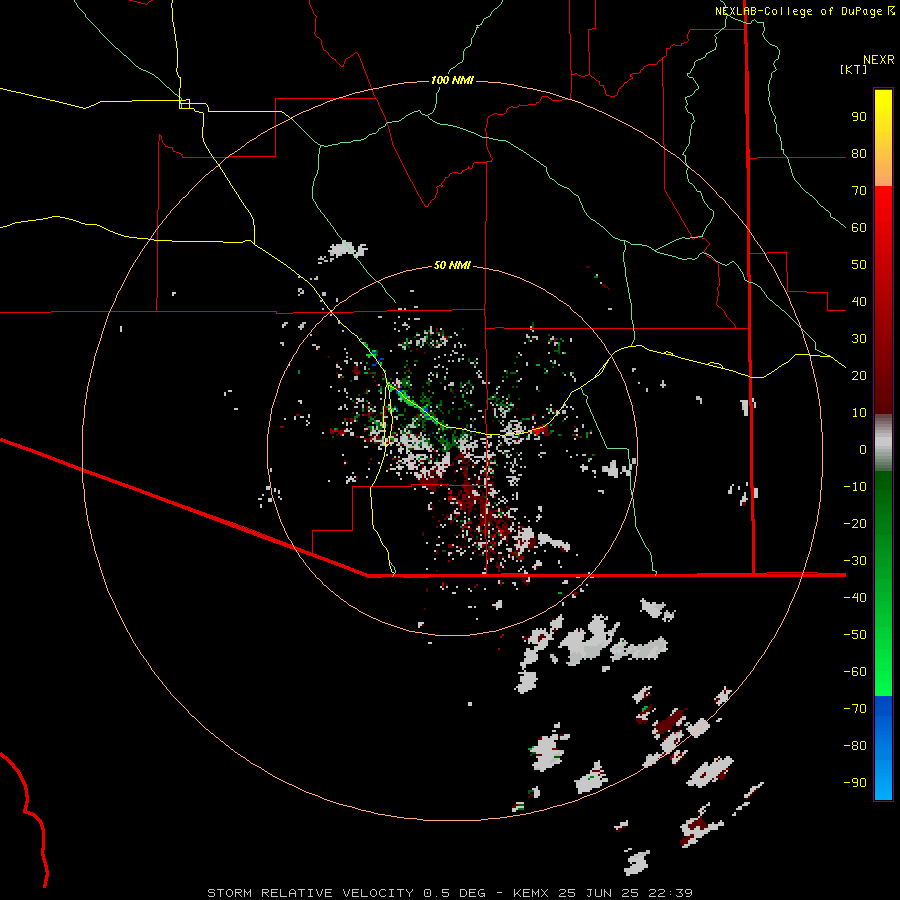Select the -40 scale value
The height and width of the screenshot is (900, 900).
[x=855, y=598]
